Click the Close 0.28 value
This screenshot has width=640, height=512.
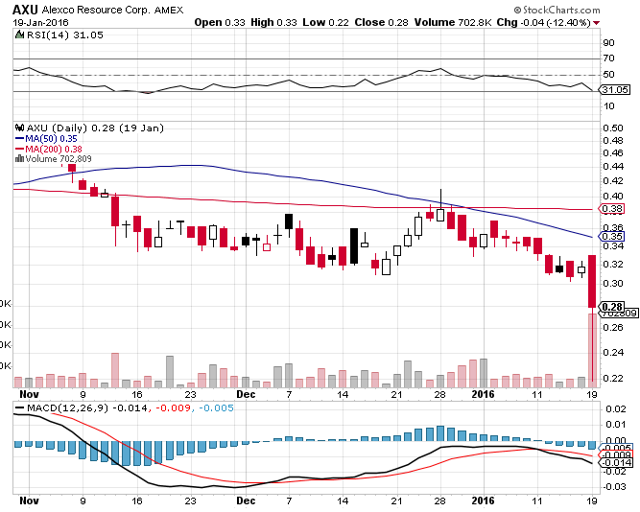(381, 22)
